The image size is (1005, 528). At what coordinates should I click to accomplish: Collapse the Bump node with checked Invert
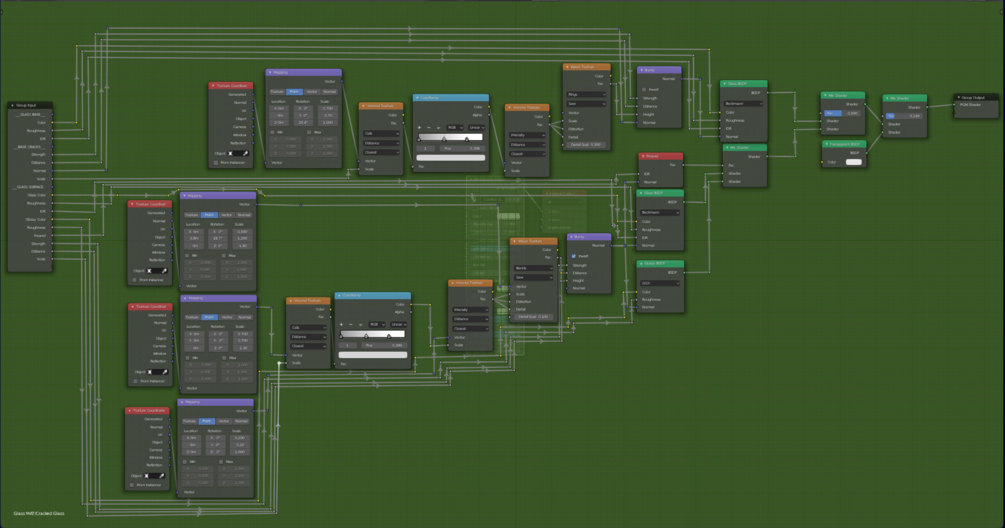pos(571,236)
